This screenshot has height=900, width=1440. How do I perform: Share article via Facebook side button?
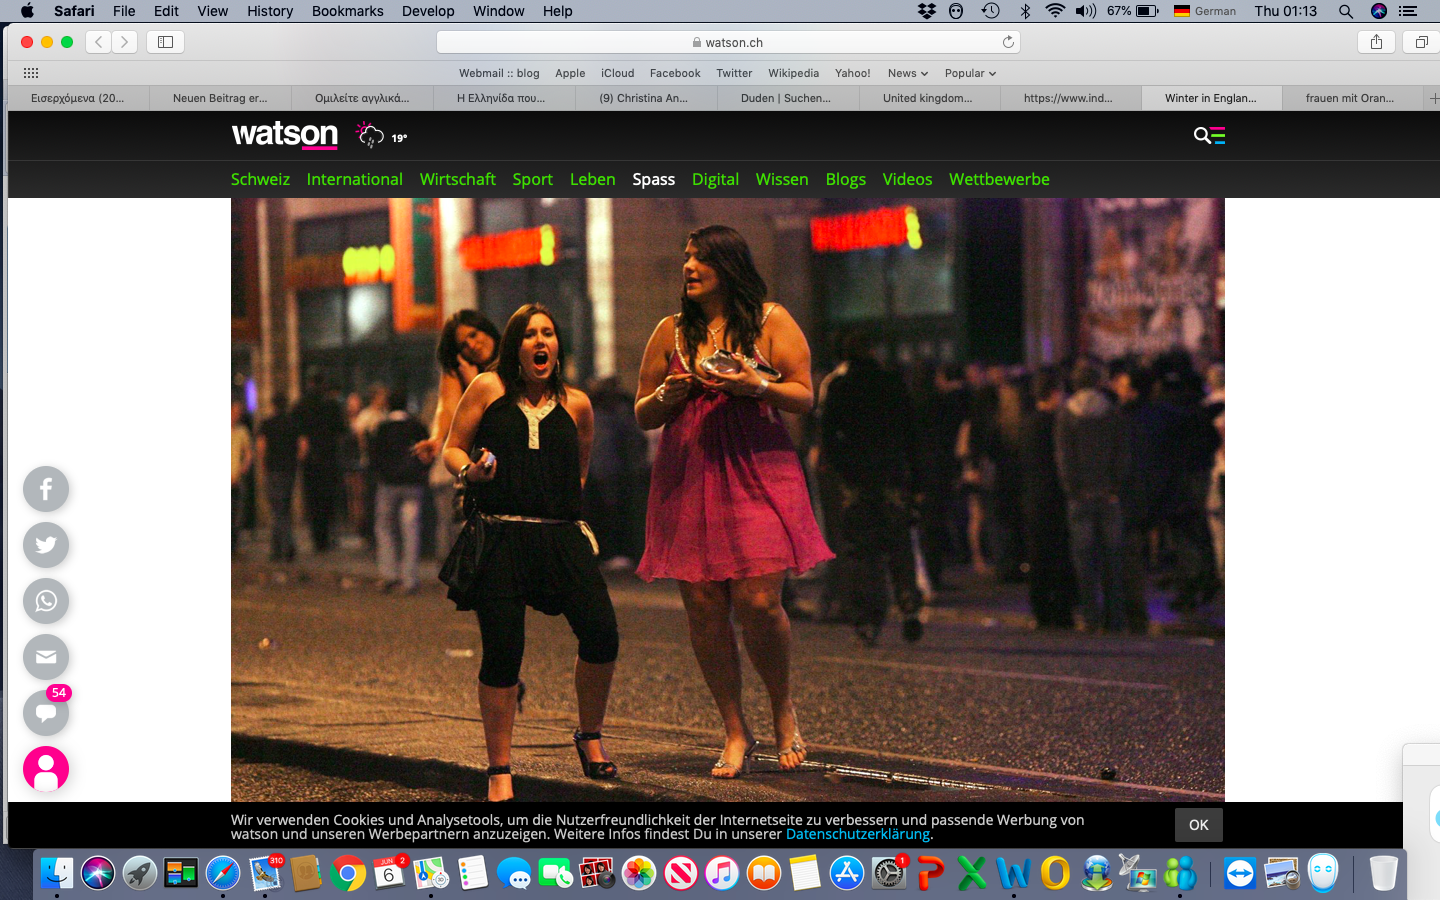46,489
